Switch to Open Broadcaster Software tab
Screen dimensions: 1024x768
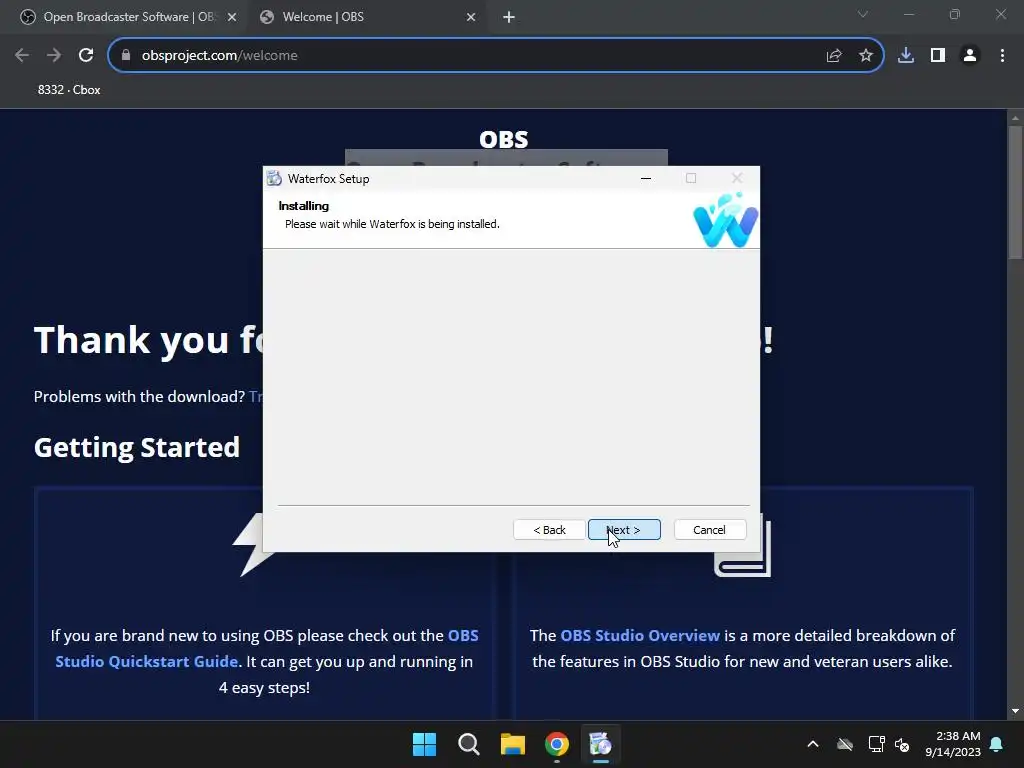pyautogui.click(x=129, y=17)
